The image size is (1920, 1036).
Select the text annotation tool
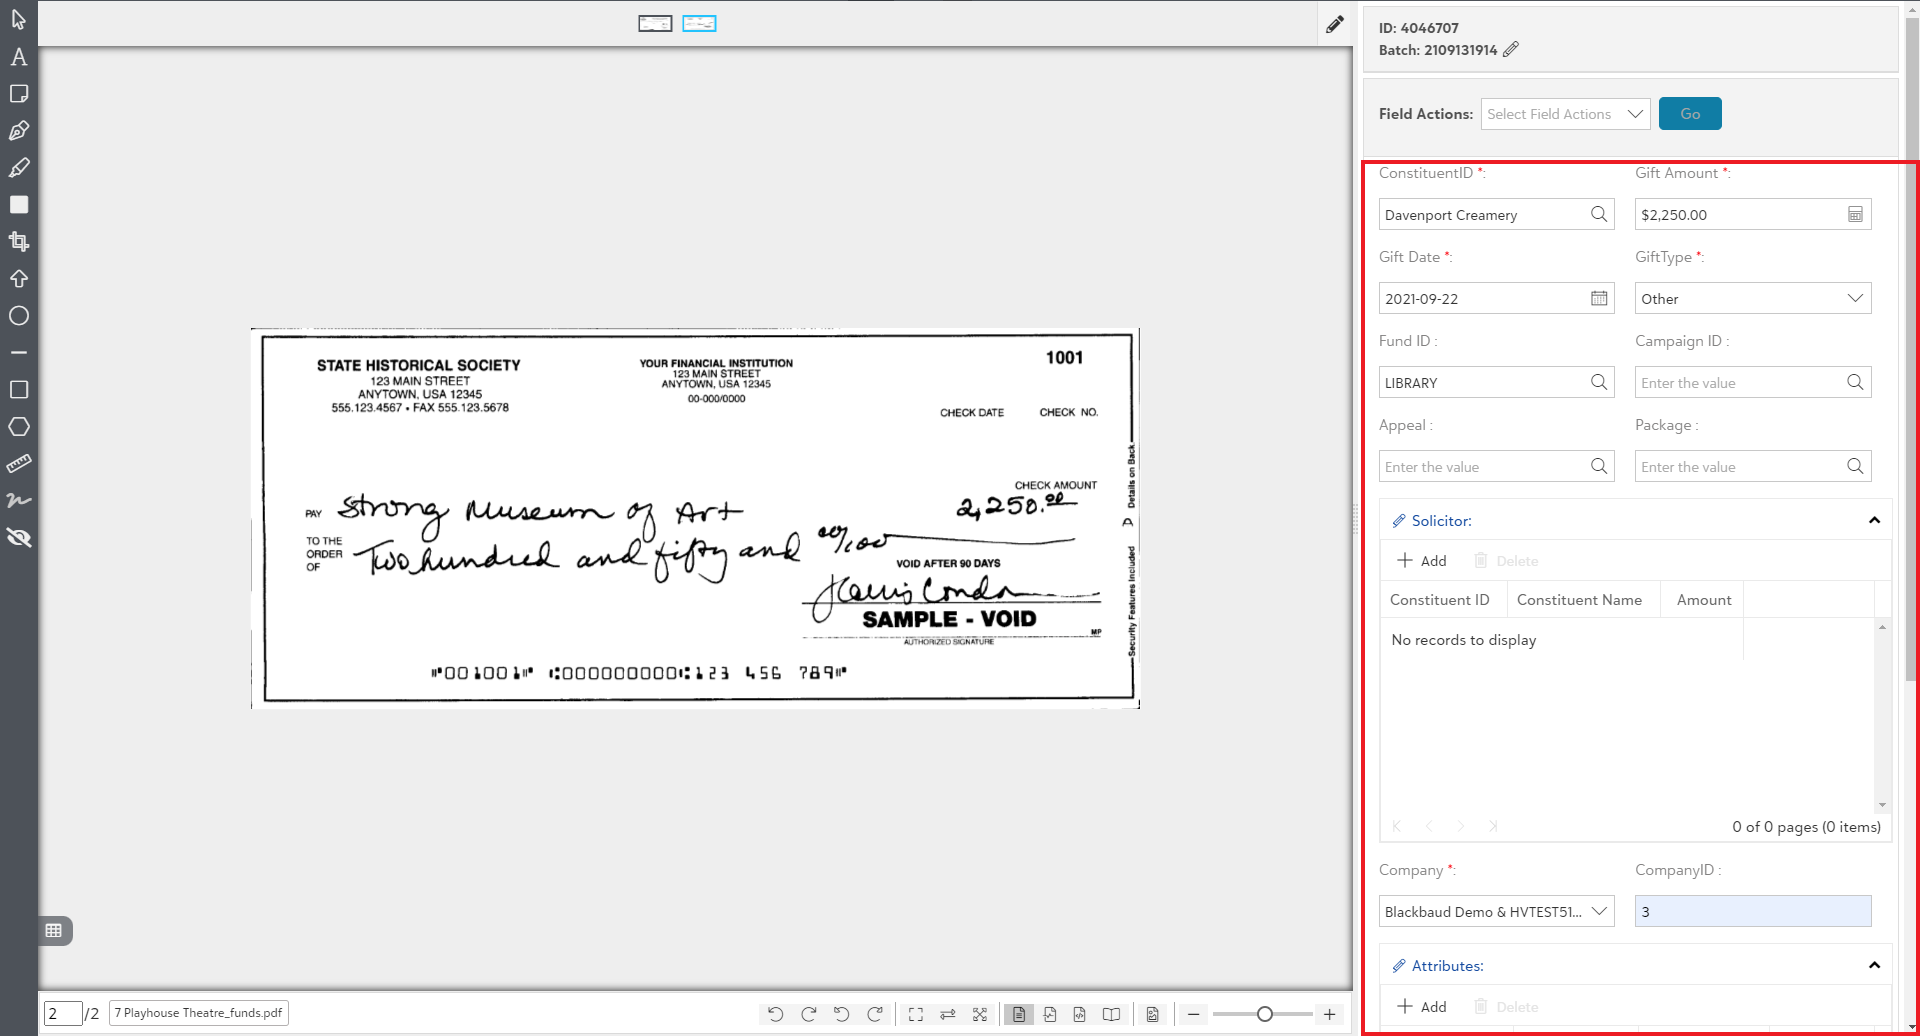point(18,57)
